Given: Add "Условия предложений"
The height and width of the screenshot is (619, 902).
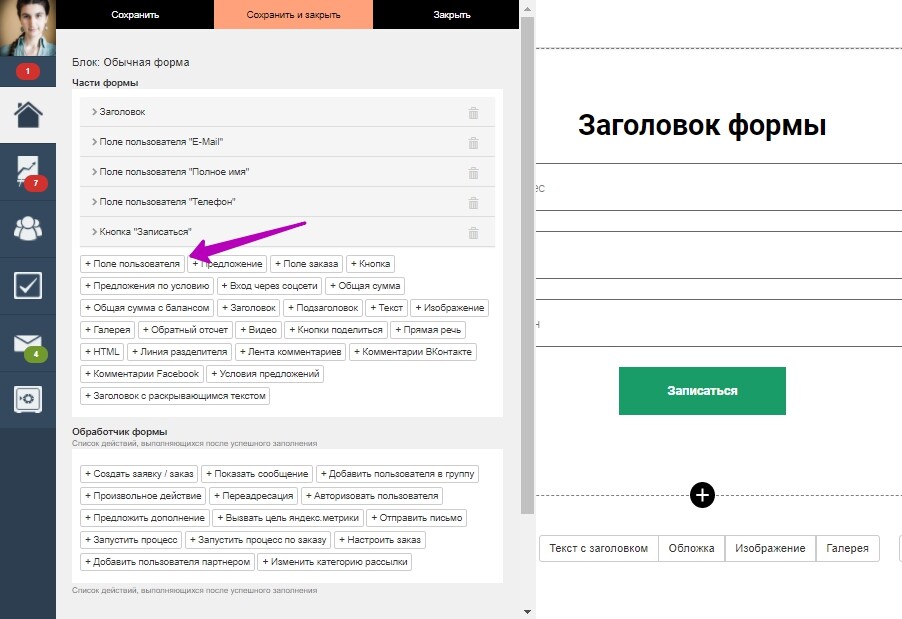Looking at the screenshot, I should pos(265,374).
